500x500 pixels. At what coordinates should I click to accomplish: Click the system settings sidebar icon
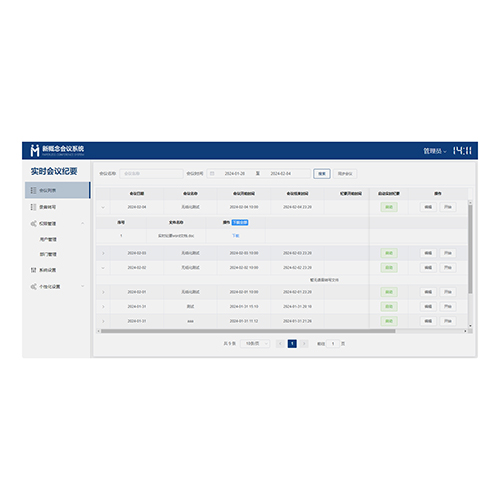33,270
